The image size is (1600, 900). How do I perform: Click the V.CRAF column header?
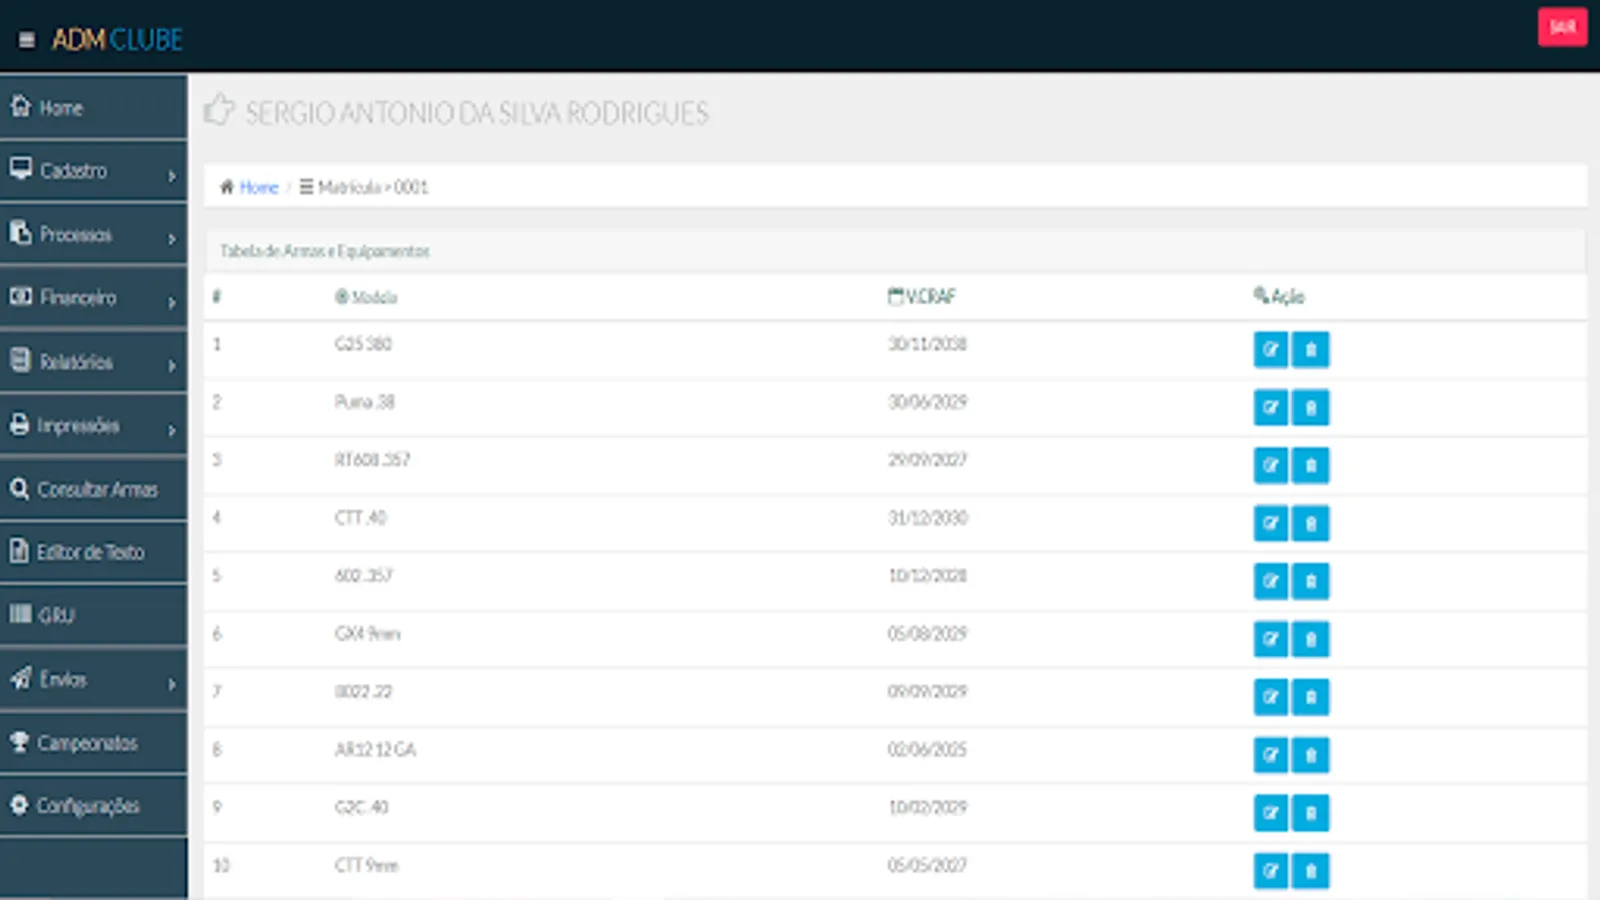922,296
